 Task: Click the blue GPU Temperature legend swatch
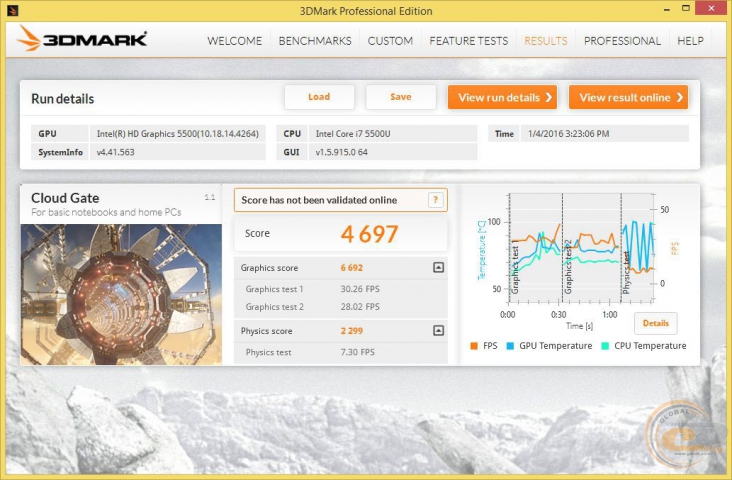click(x=510, y=346)
